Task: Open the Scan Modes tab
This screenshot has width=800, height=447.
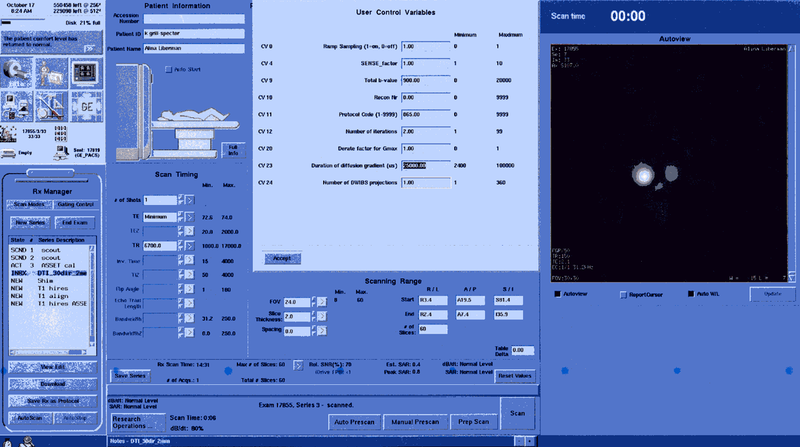Action: (30, 204)
